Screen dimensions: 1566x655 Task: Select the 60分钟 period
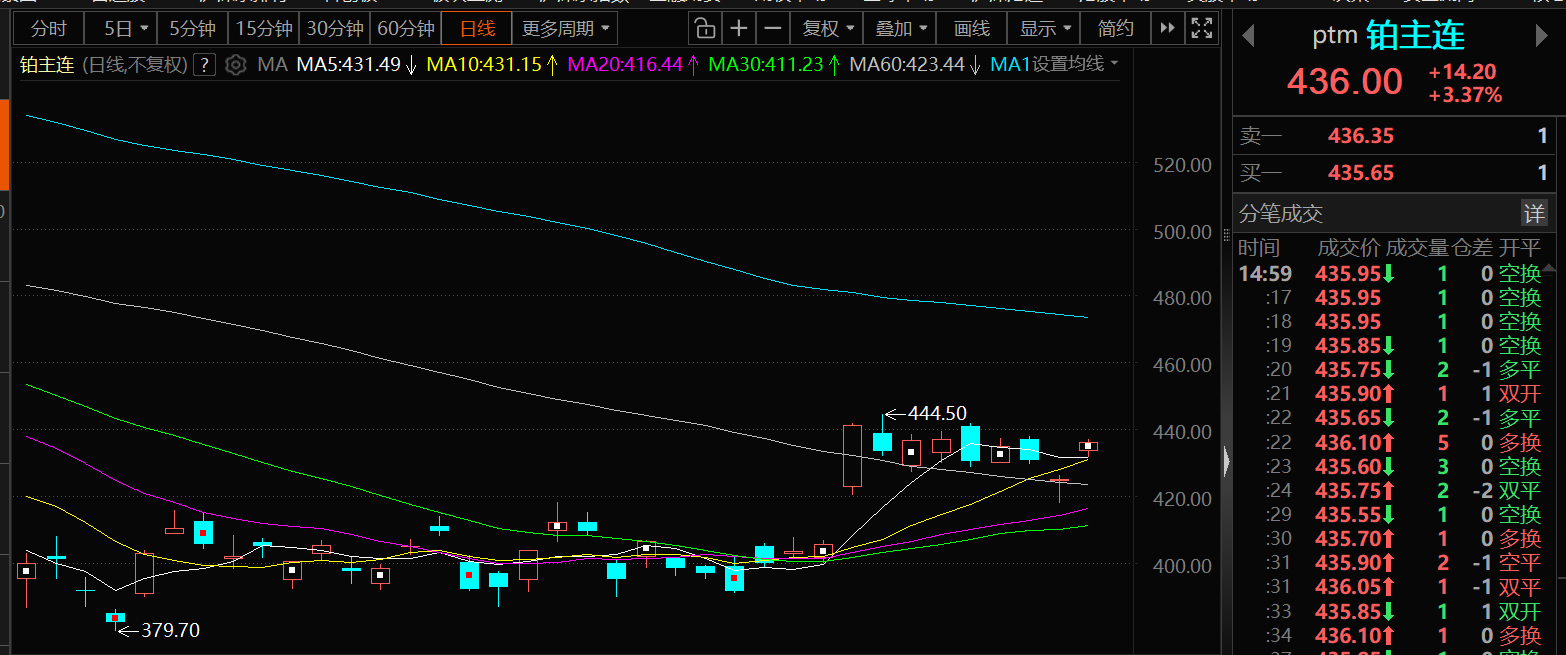pos(405,28)
